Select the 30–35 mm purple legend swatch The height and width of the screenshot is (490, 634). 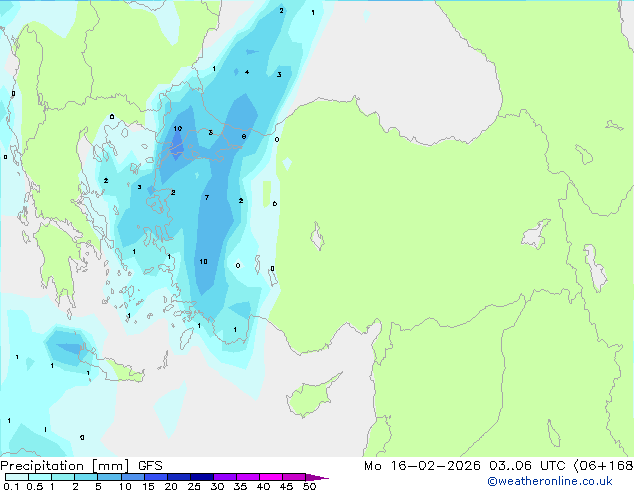click(x=224, y=477)
